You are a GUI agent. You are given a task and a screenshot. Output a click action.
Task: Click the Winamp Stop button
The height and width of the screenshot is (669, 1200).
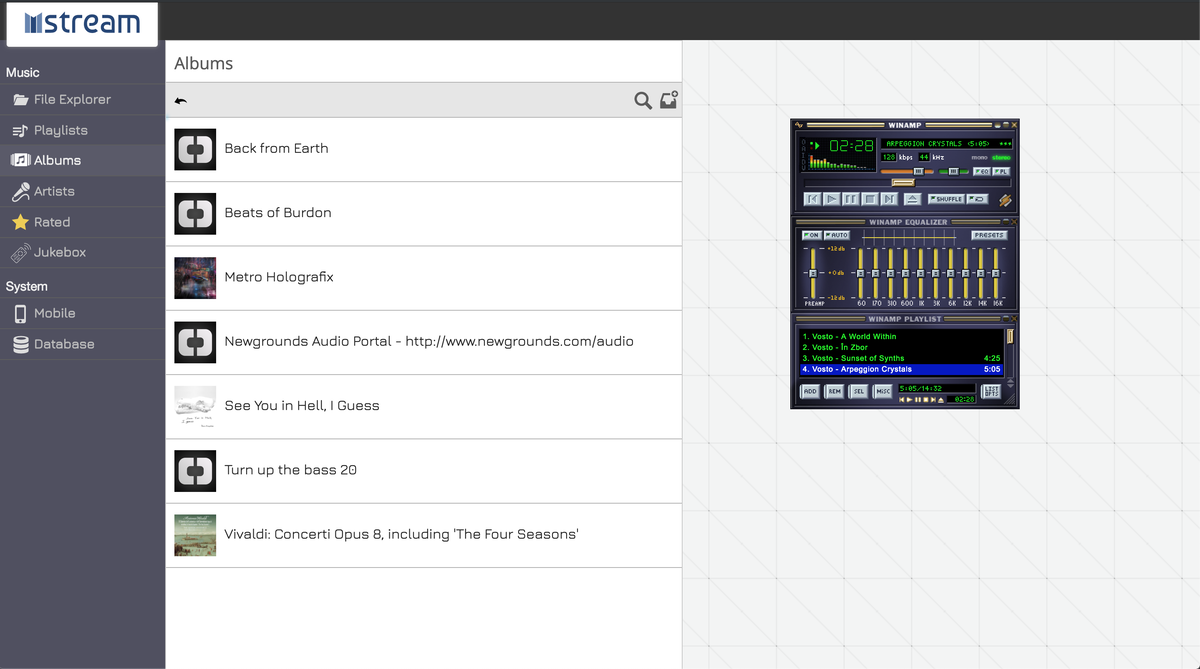pyautogui.click(x=870, y=199)
